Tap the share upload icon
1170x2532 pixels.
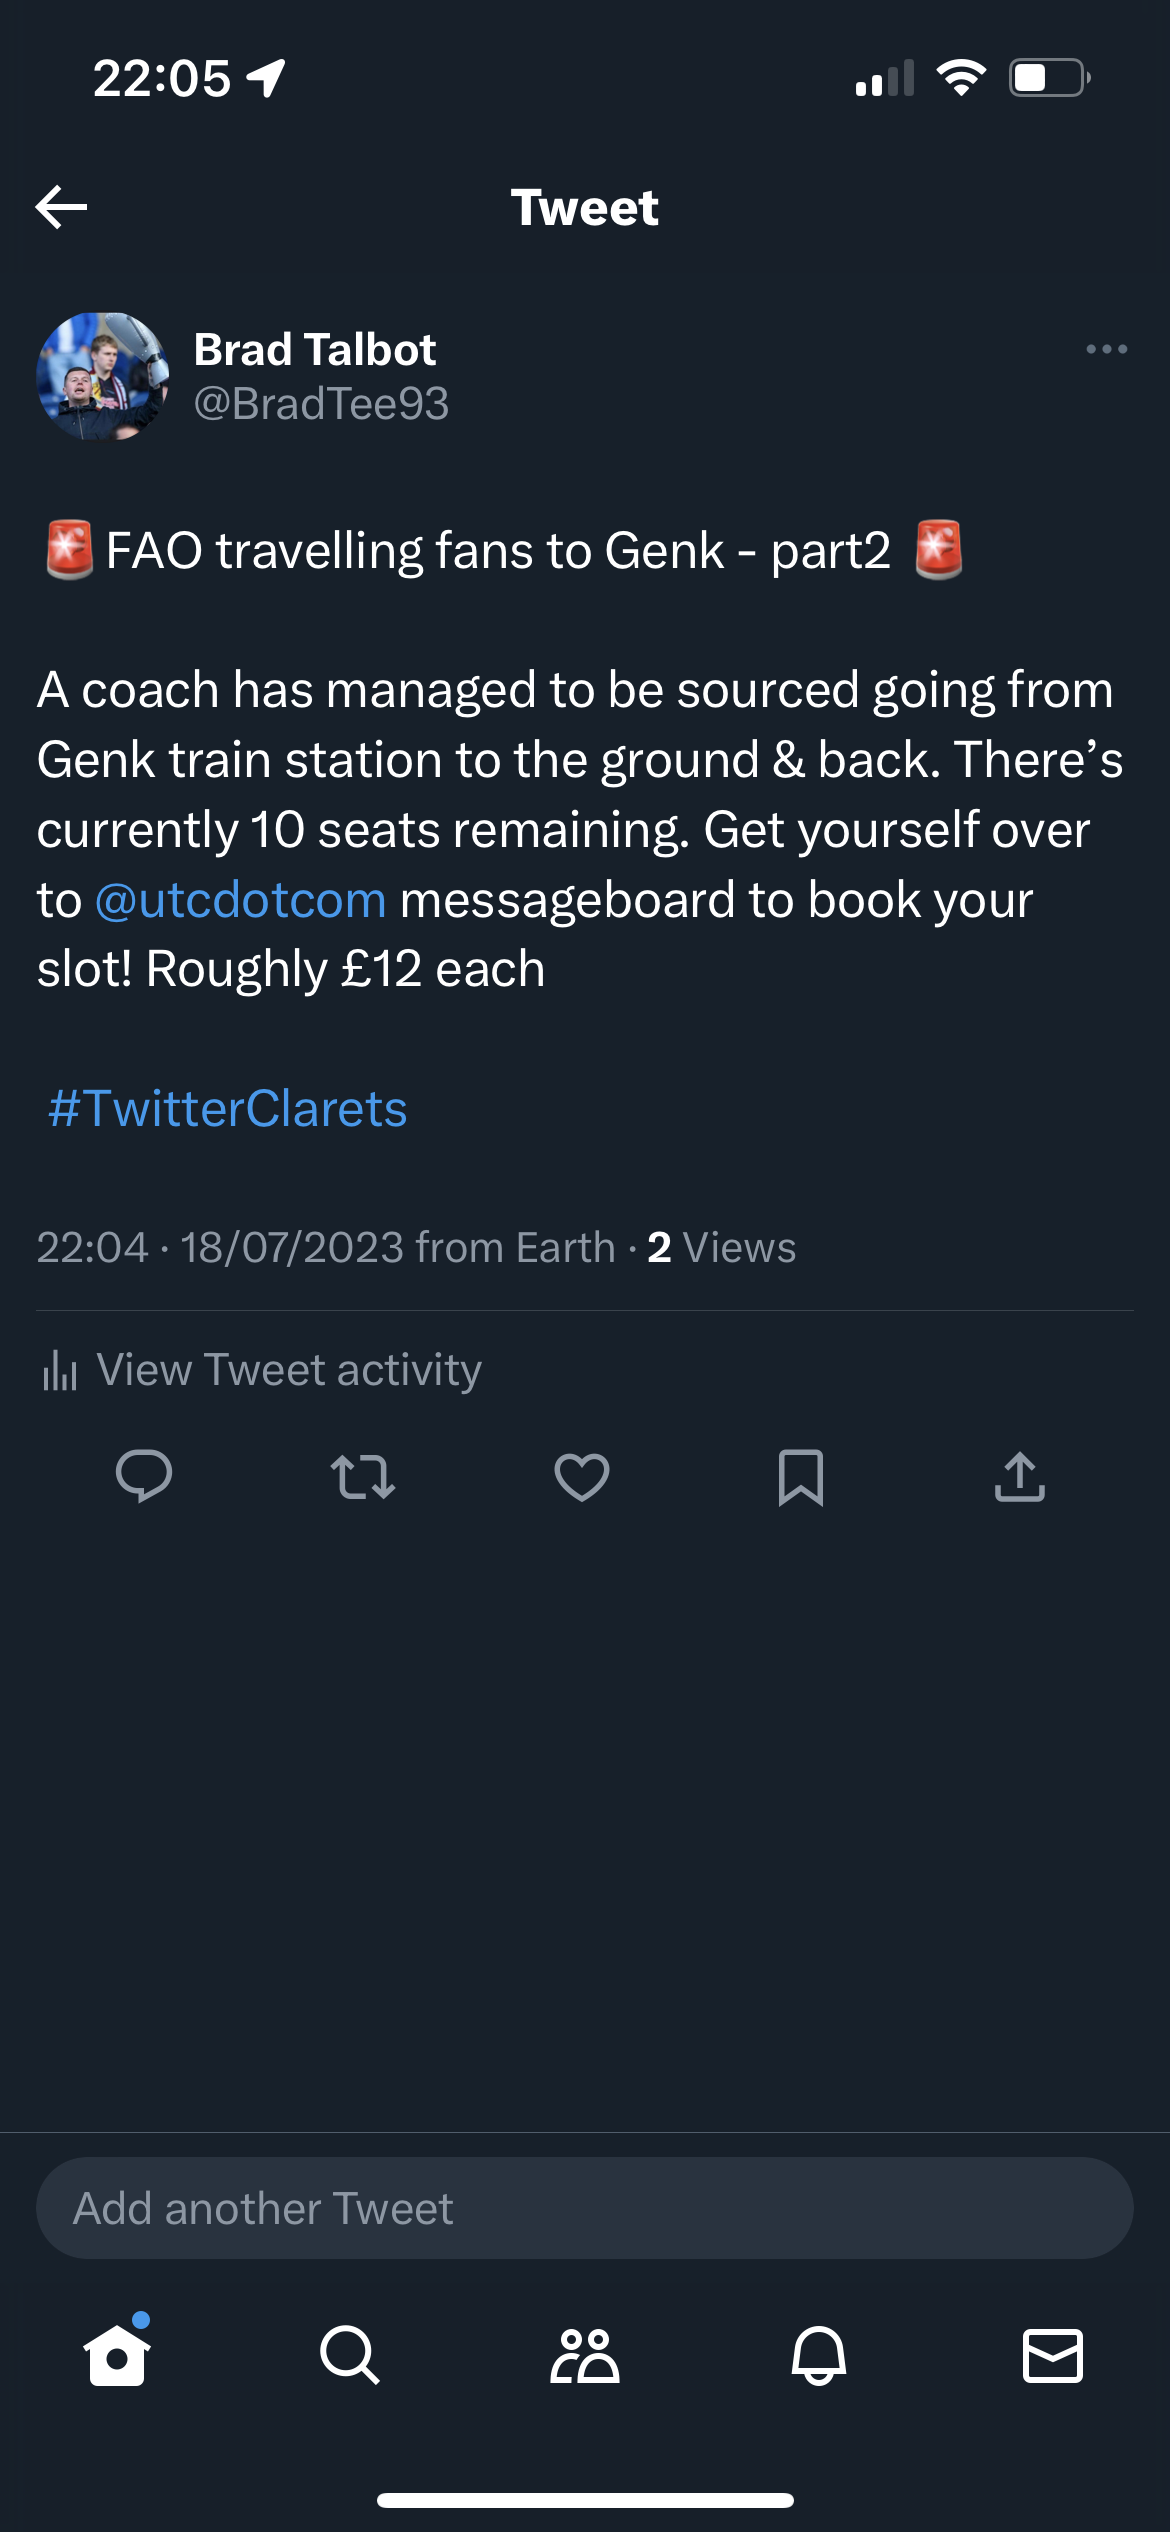pos(1020,1476)
